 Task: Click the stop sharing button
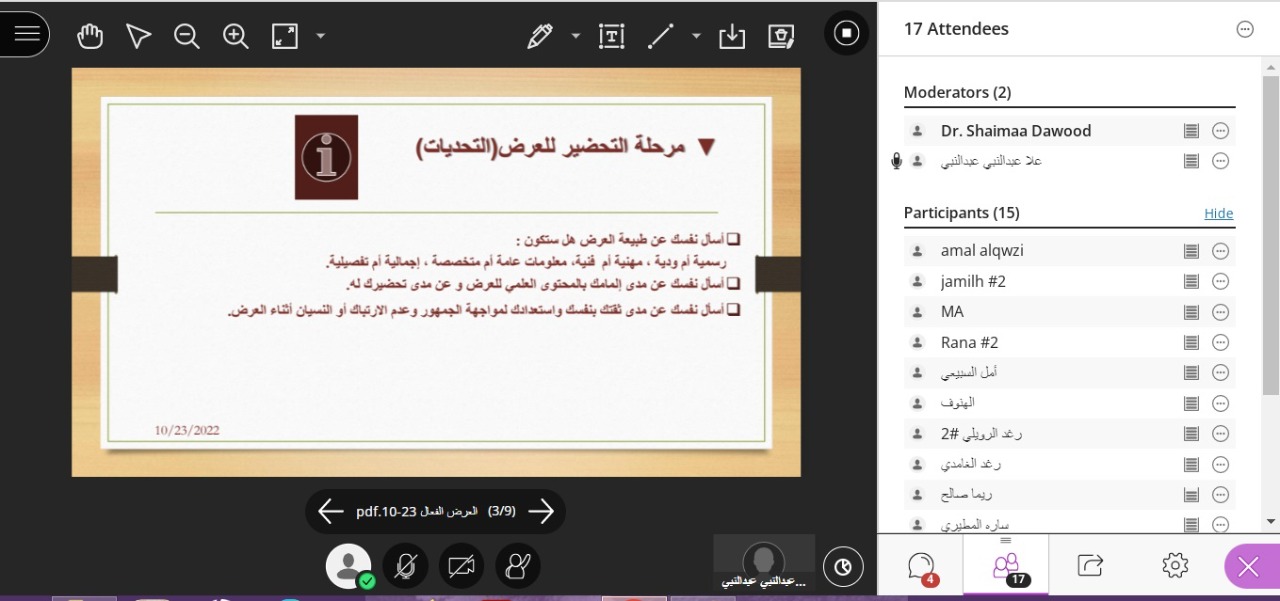coord(846,34)
